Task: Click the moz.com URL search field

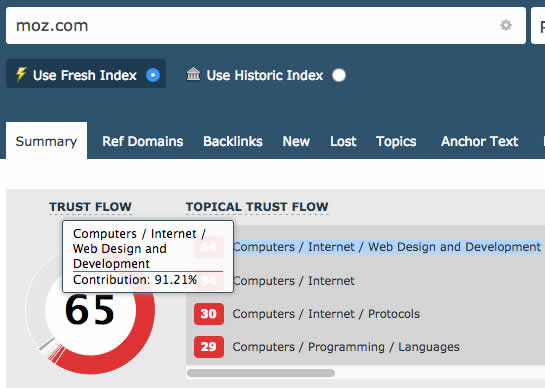Action: [x=266, y=26]
